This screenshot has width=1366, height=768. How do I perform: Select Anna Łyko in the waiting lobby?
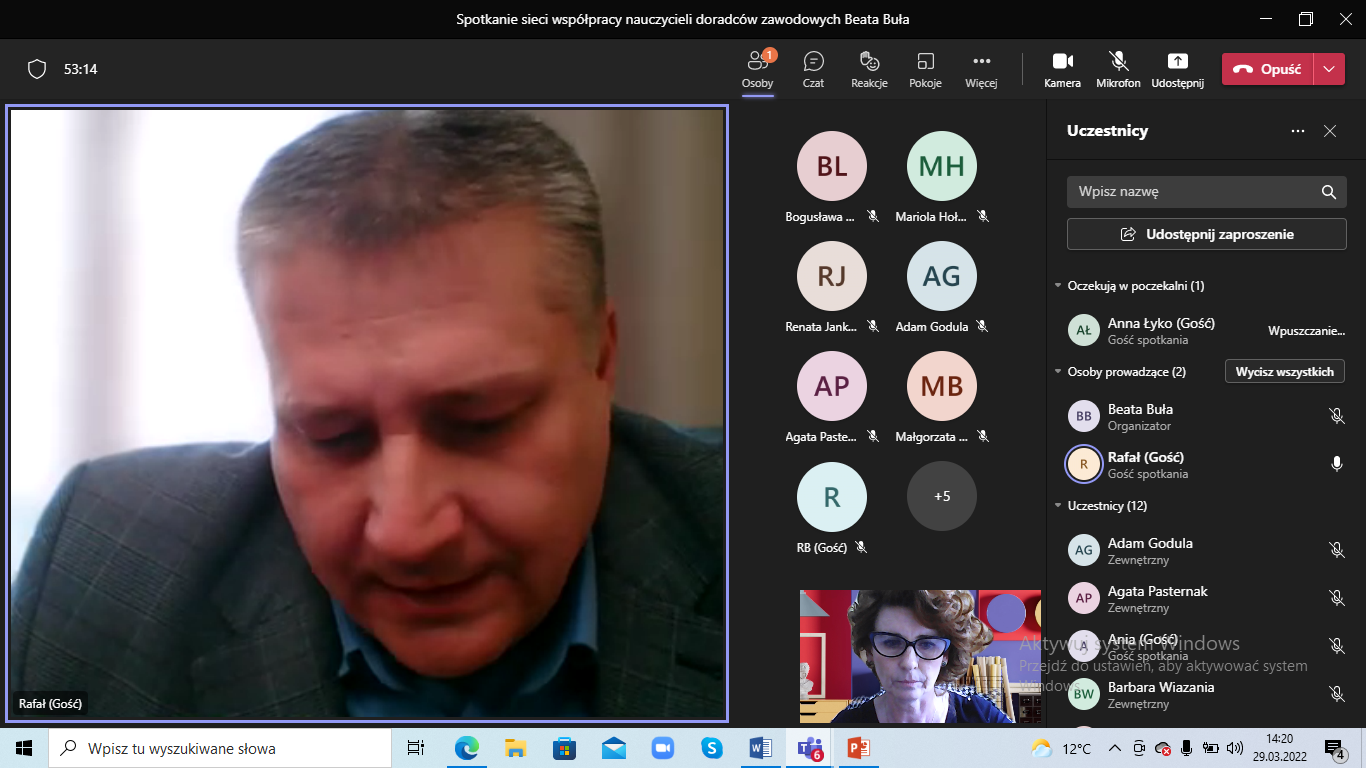1206,330
